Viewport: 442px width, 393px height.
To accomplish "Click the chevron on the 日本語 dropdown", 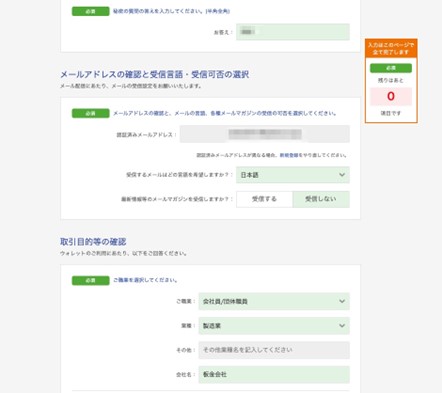I will (x=342, y=175).
